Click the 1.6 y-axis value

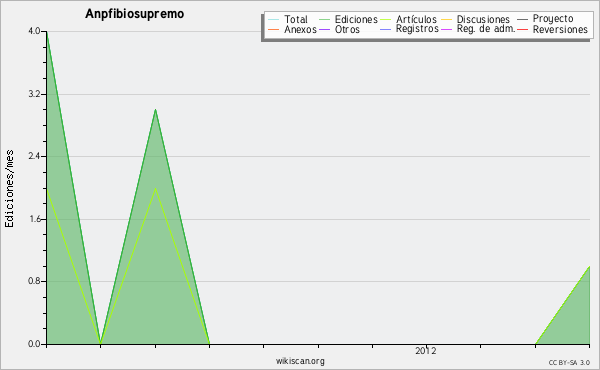[35, 219]
